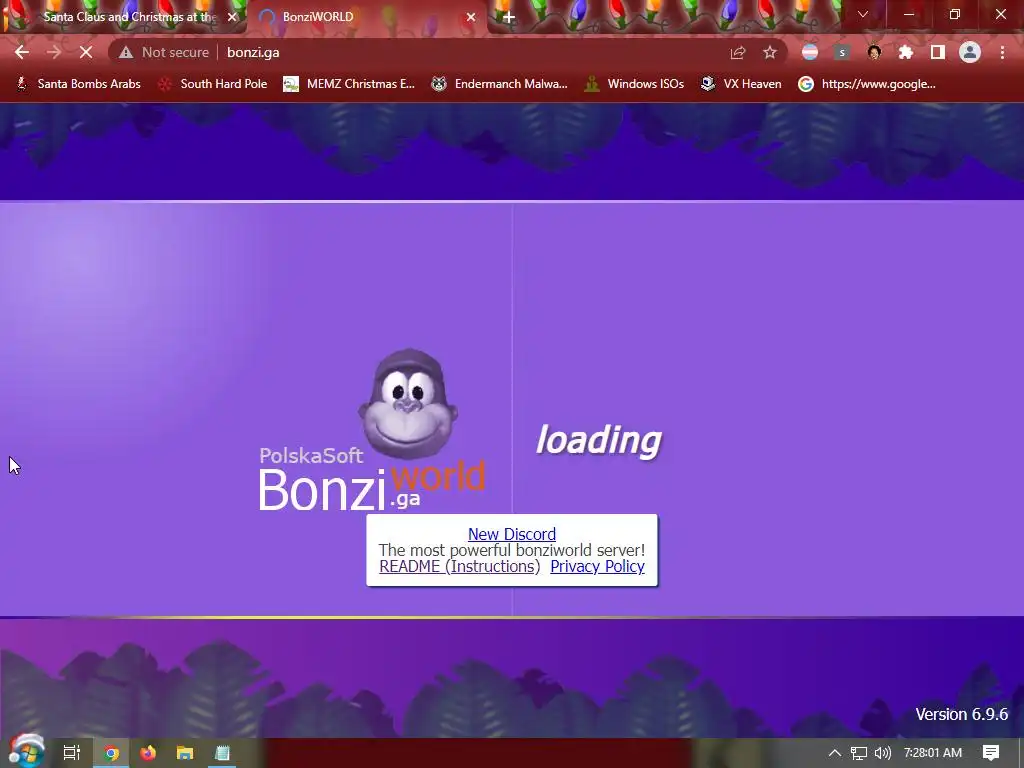Open the trans flag extension icon
The image size is (1024, 768).
point(810,52)
